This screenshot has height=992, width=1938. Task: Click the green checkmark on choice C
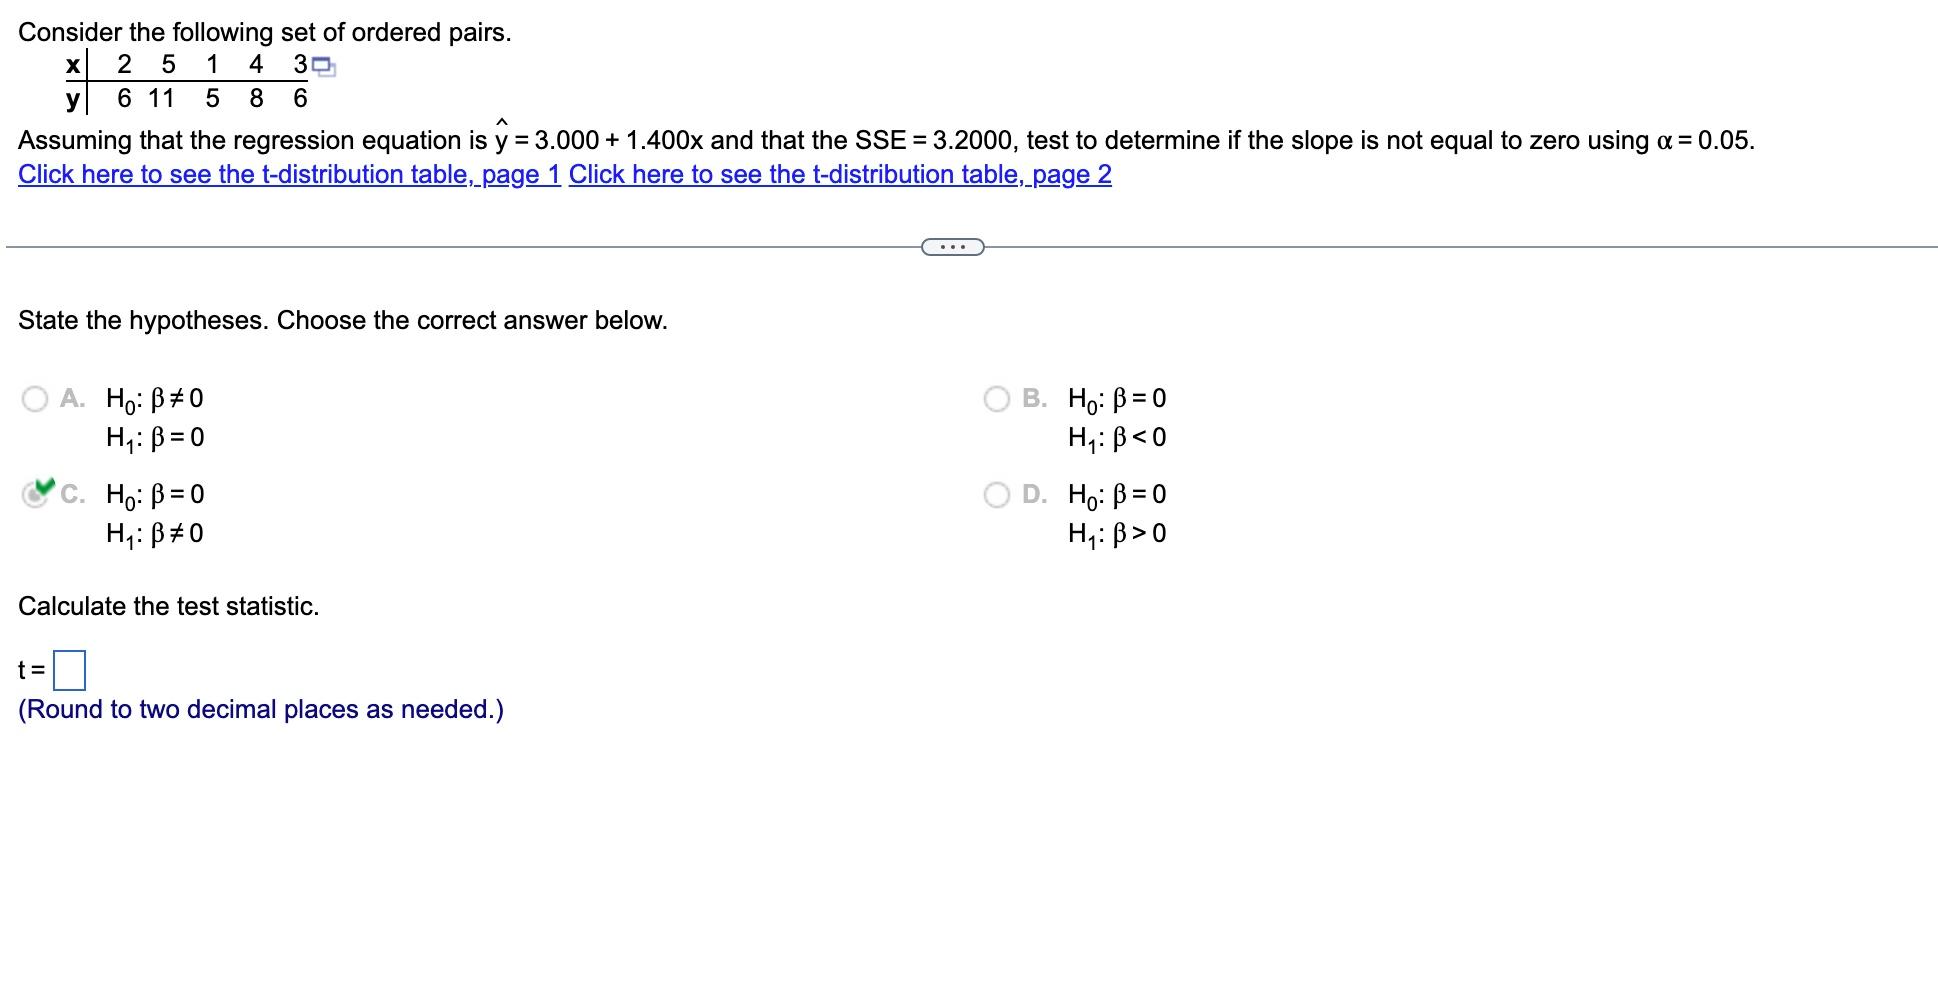click(42, 488)
